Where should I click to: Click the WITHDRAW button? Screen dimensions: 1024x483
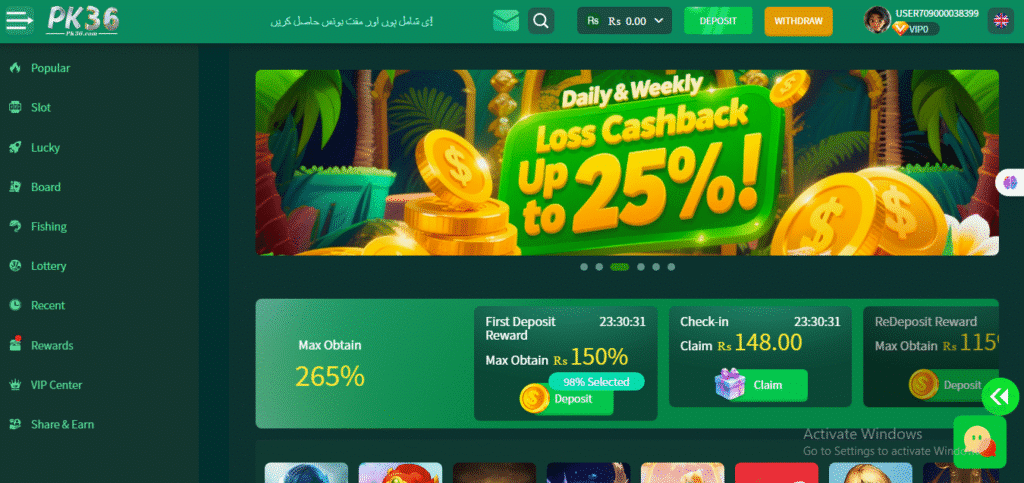click(x=798, y=21)
